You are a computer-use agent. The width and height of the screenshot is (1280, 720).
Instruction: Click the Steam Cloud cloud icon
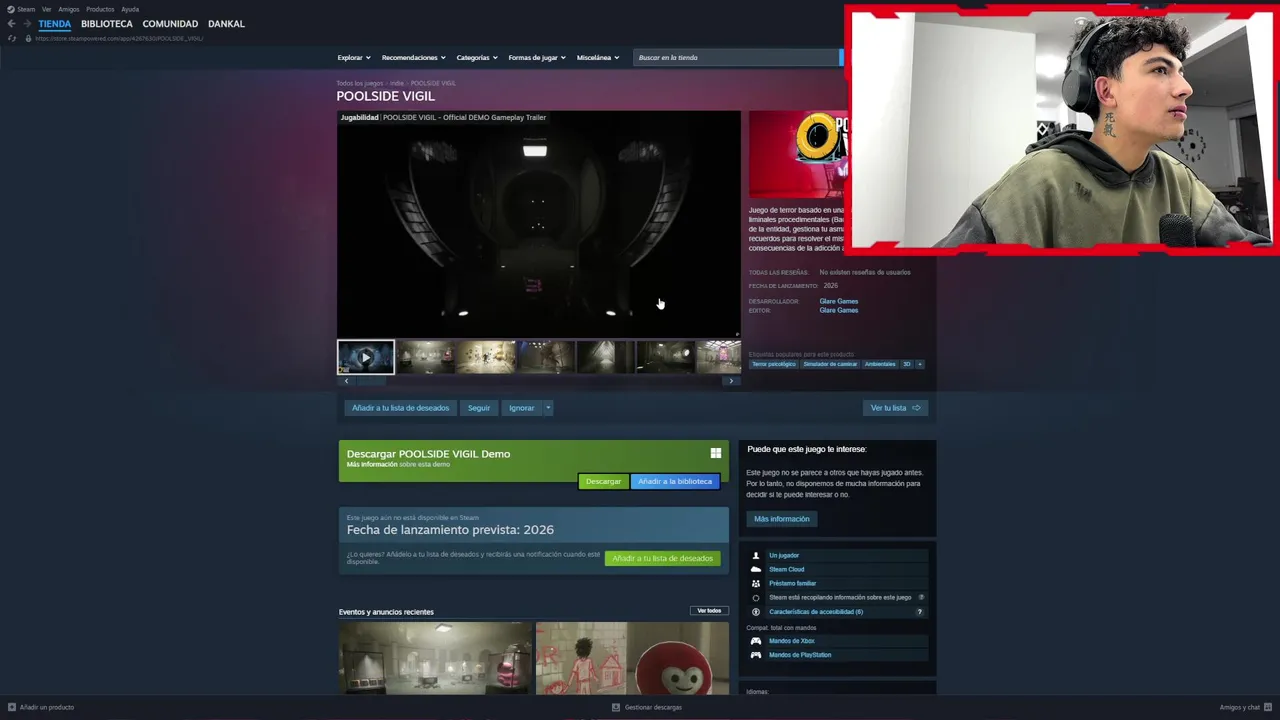point(756,569)
